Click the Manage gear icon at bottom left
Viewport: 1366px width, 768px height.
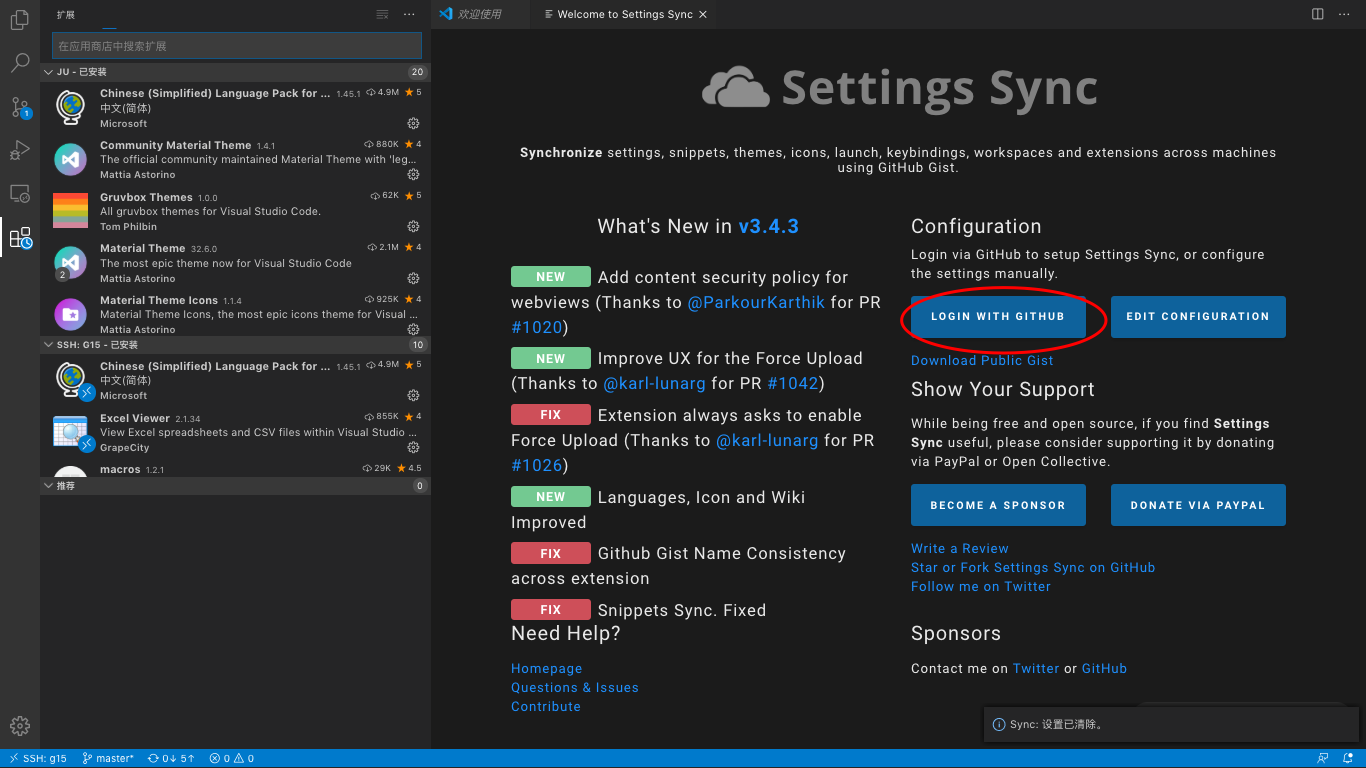coord(19,726)
